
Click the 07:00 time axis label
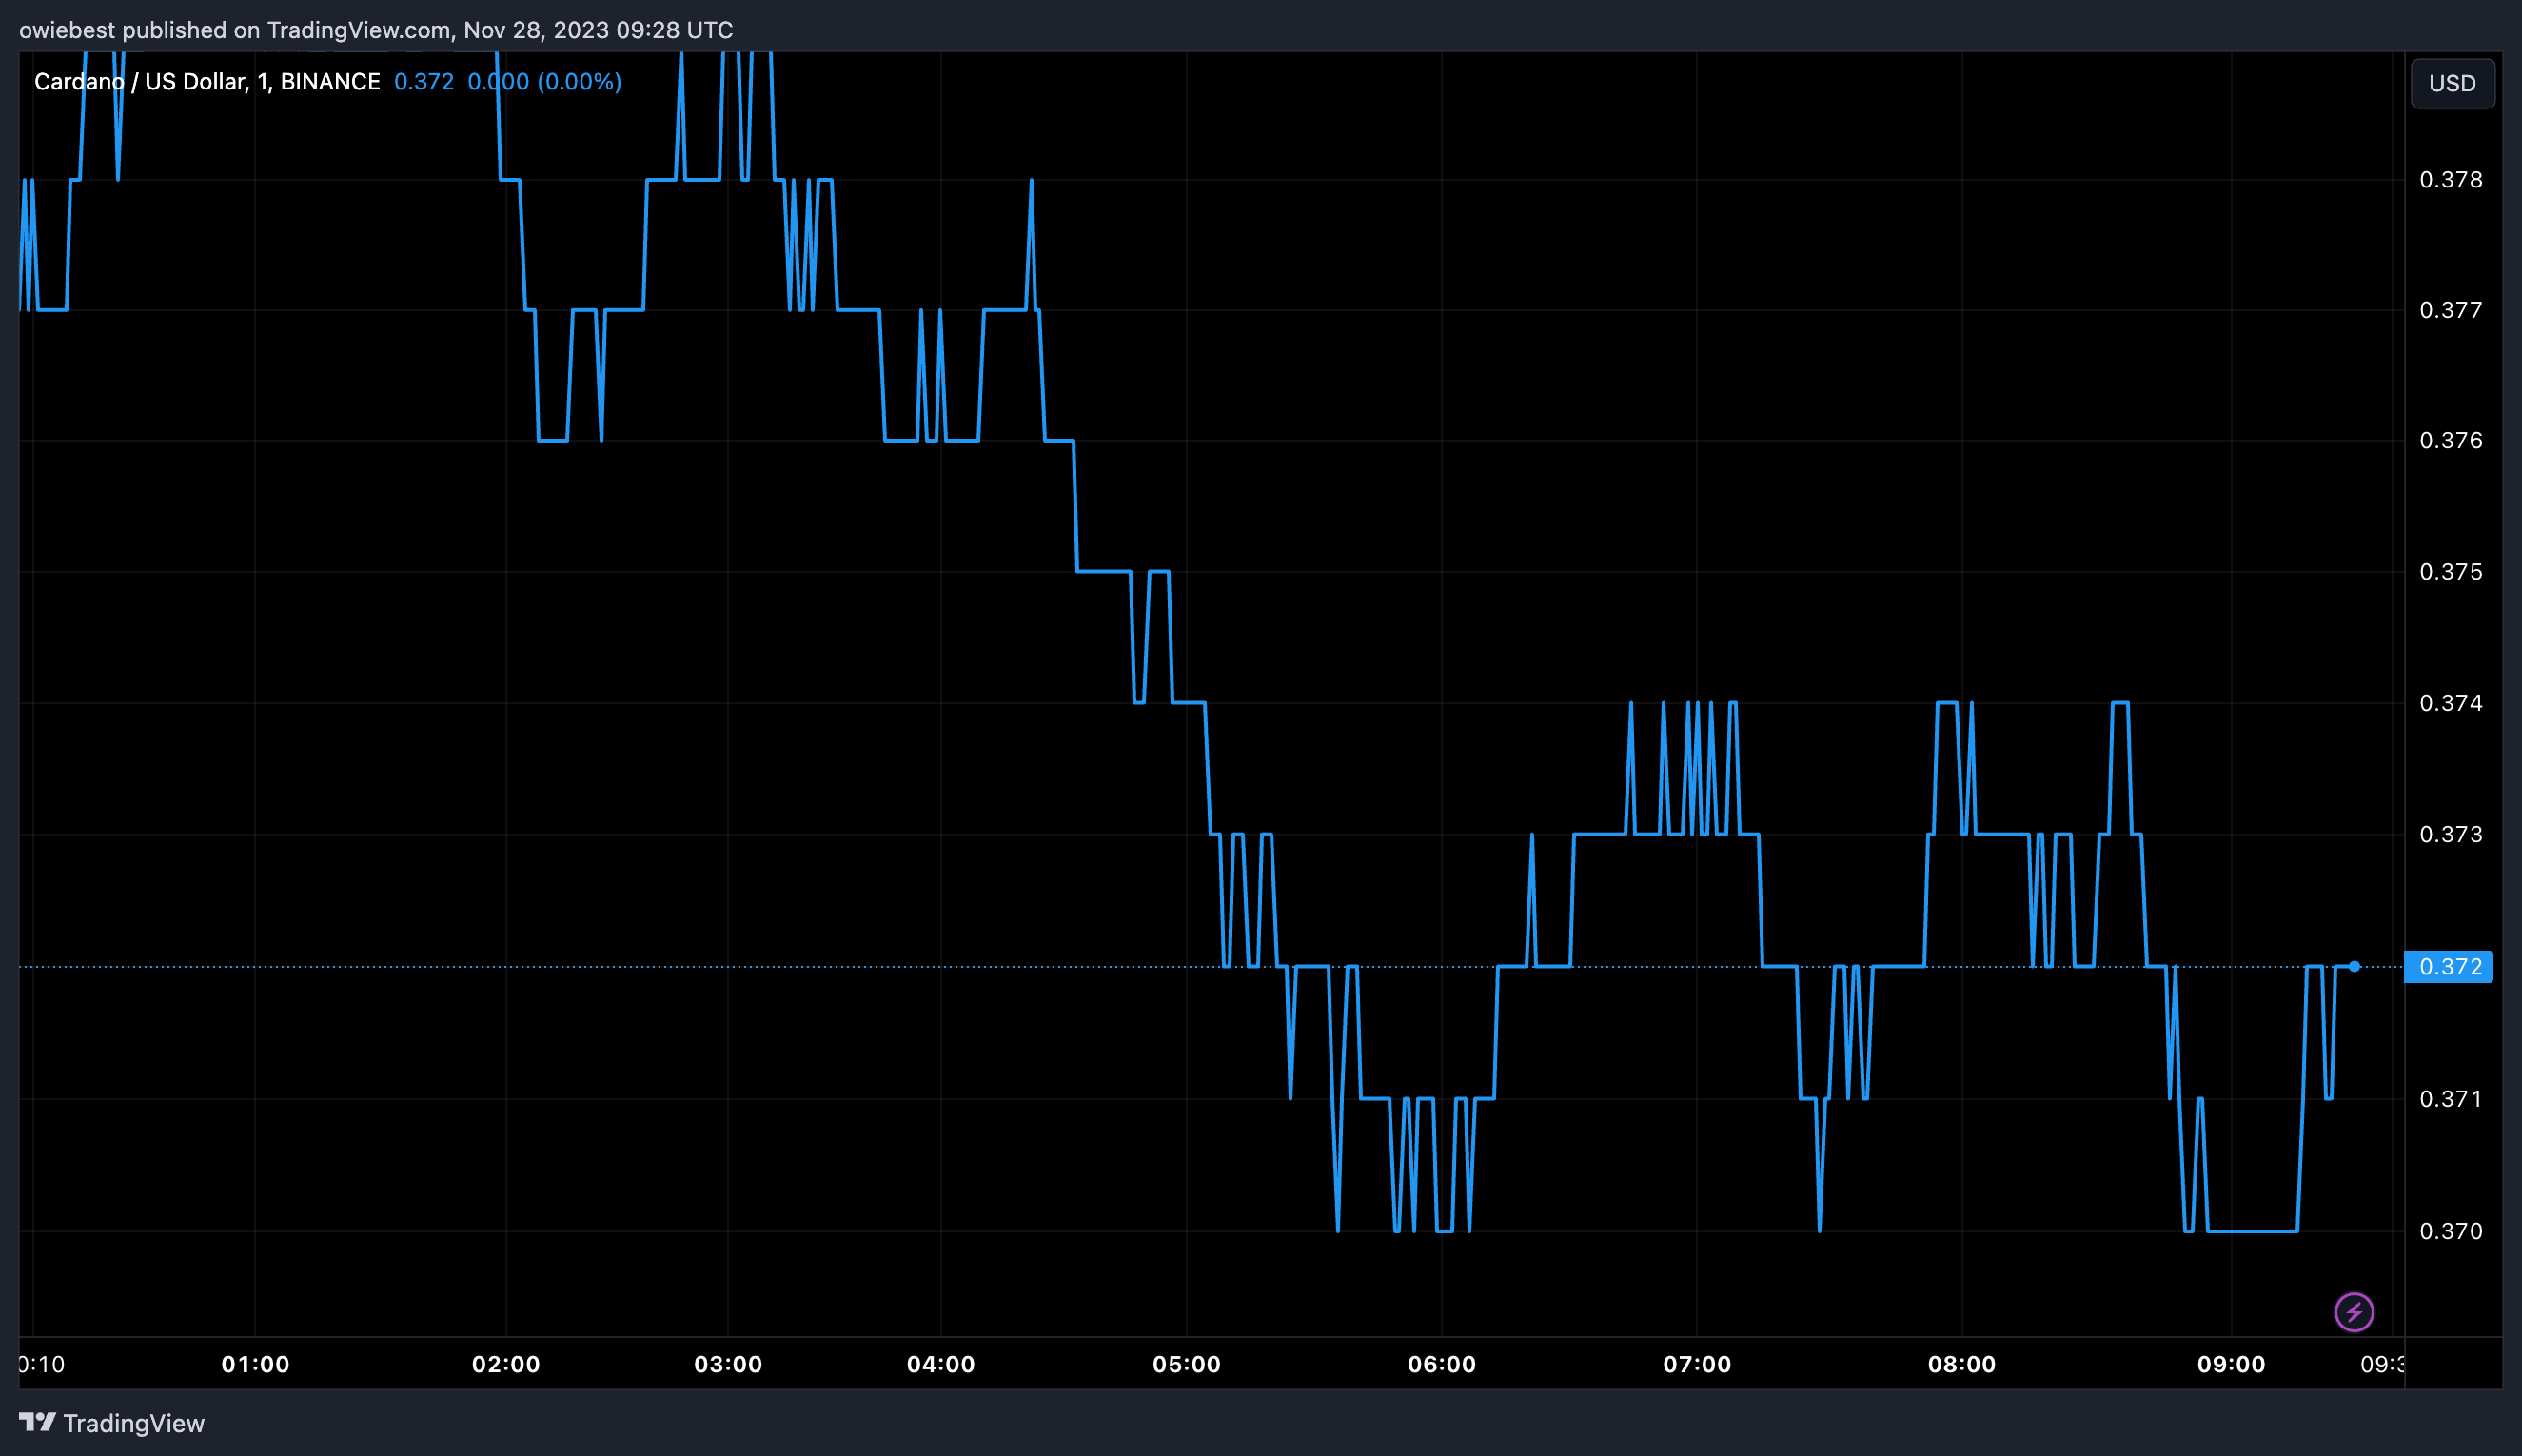(x=1696, y=1364)
